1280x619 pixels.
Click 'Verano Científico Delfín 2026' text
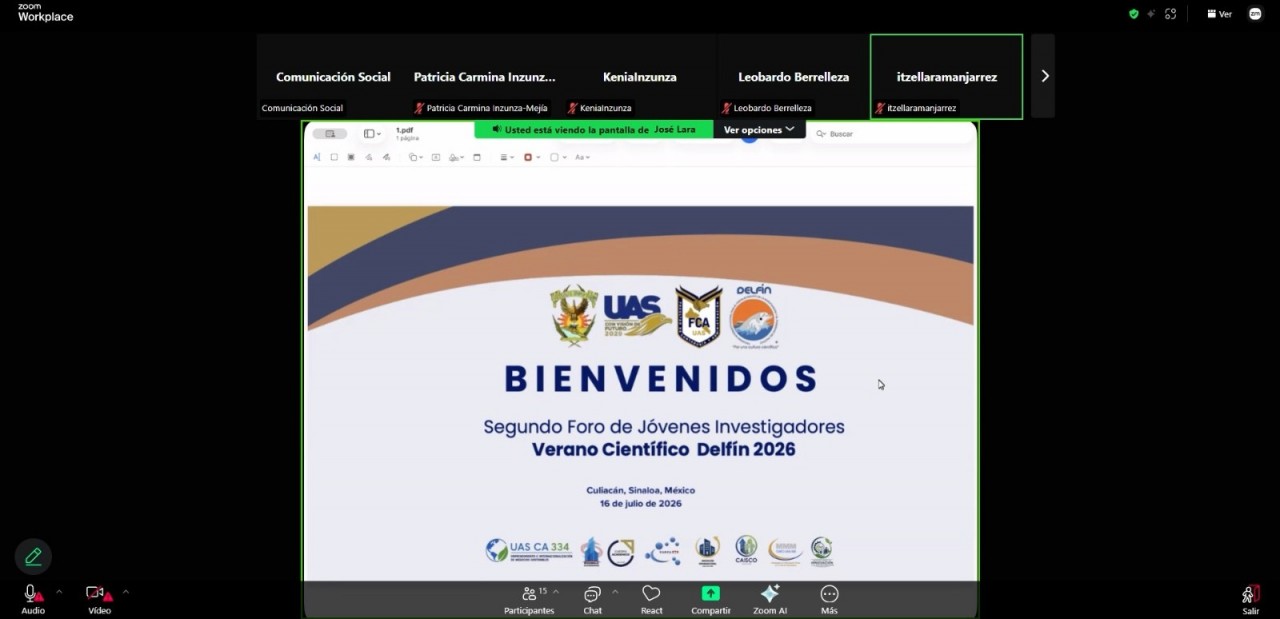point(664,449)
